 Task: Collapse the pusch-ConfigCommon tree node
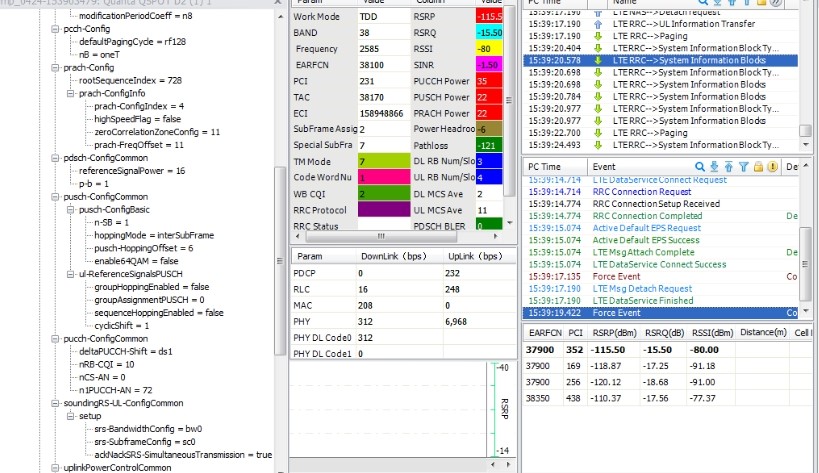pos(55,197)
